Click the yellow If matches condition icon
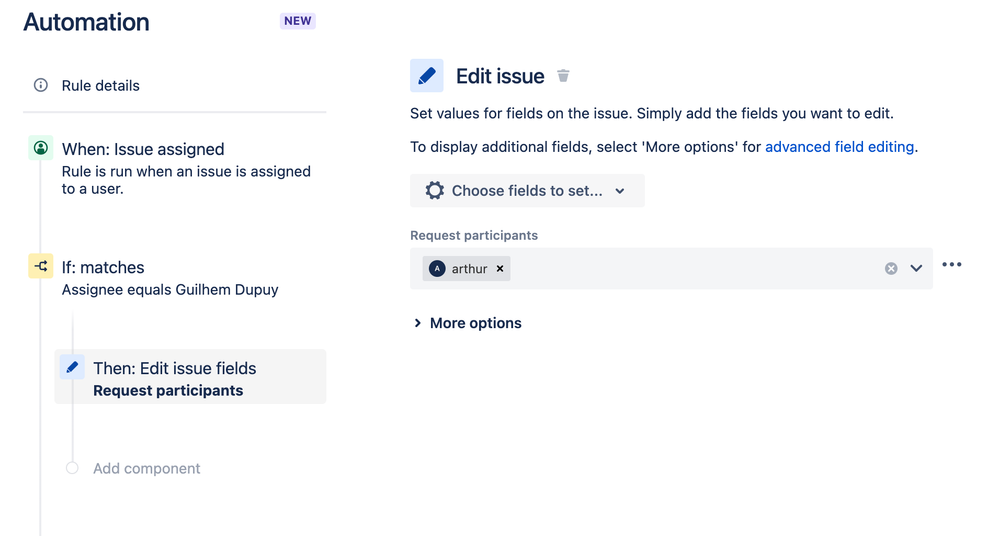 pyautogui.click(x=41, y=266)
